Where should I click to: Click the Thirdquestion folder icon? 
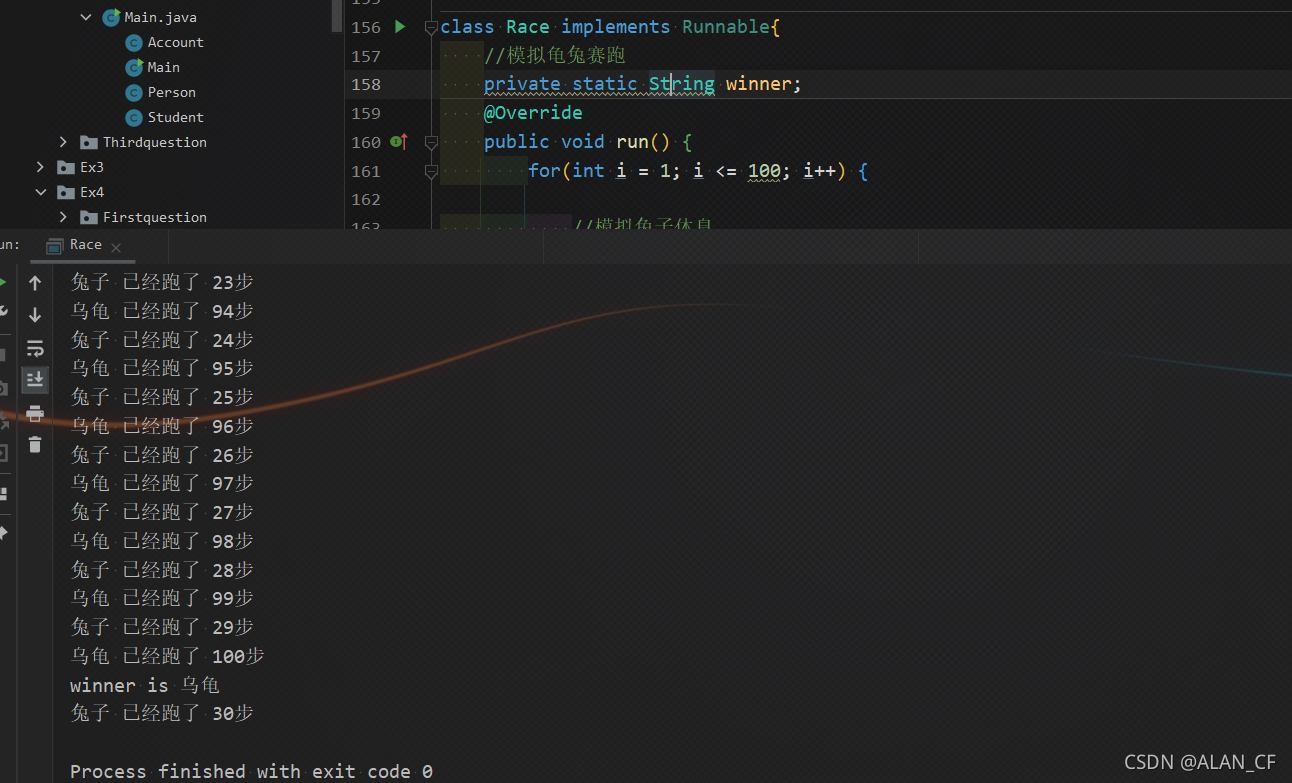[x=89, y=142]
